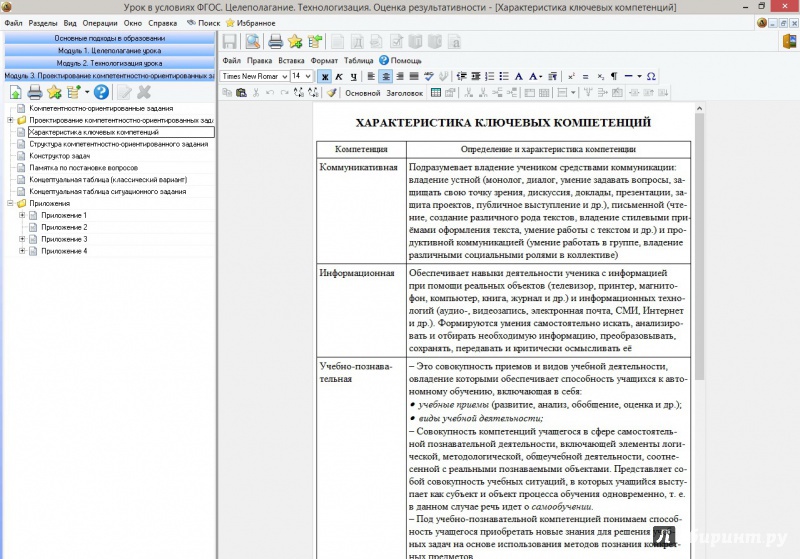
Task: Toggle center text alignment
Action: click(386, 77)
